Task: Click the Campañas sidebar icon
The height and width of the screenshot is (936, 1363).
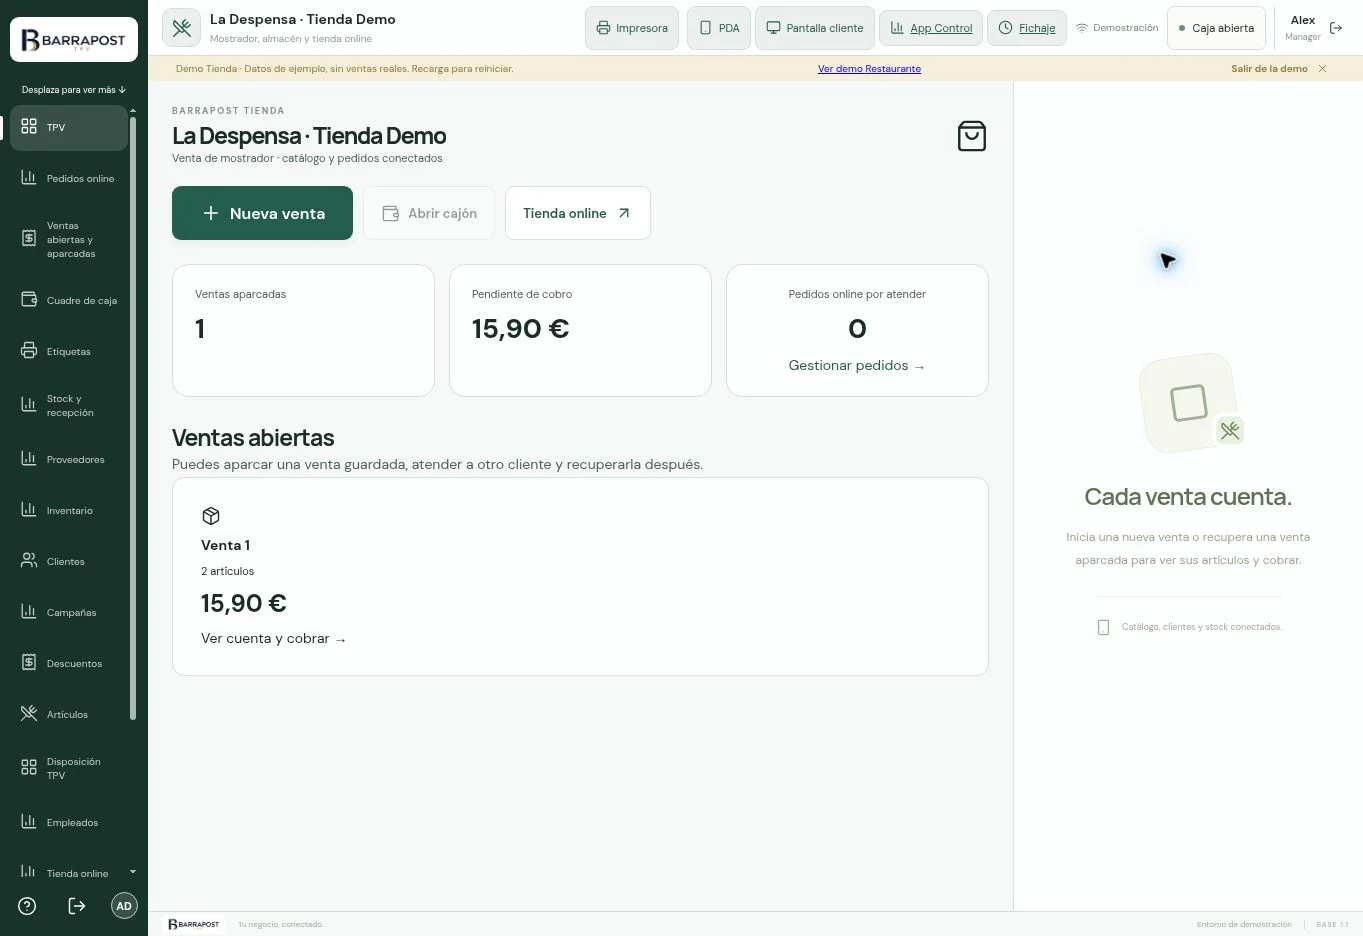Action: [29, 612]
